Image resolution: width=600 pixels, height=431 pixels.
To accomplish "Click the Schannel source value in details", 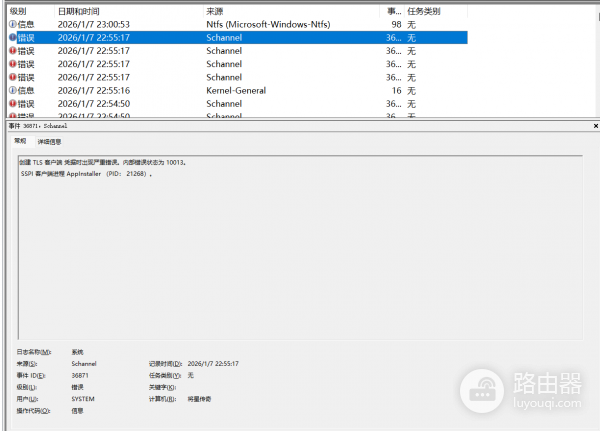I will point(84,364).
